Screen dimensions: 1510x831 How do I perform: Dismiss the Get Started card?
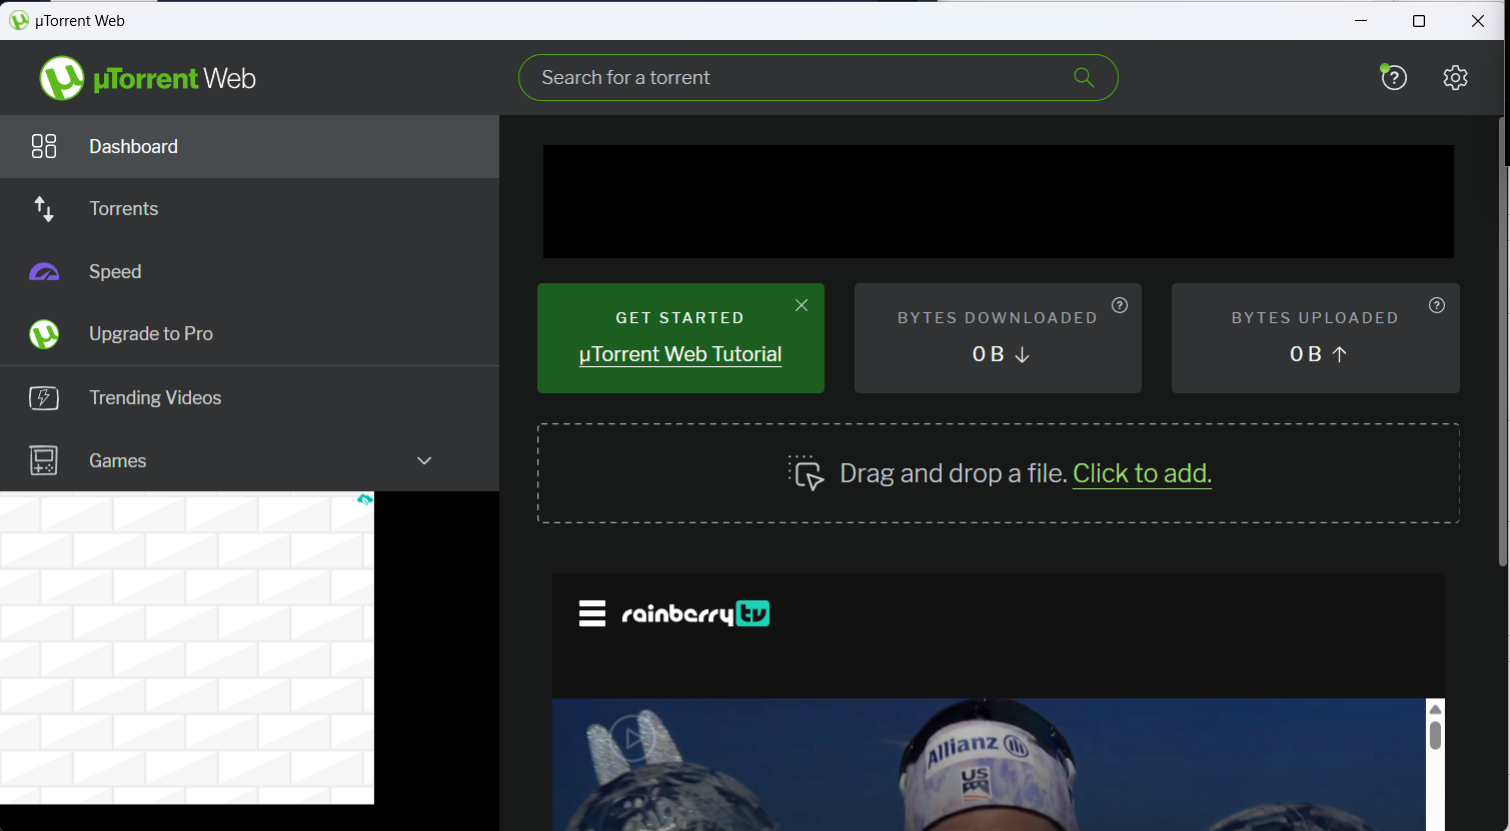[801, 305]
